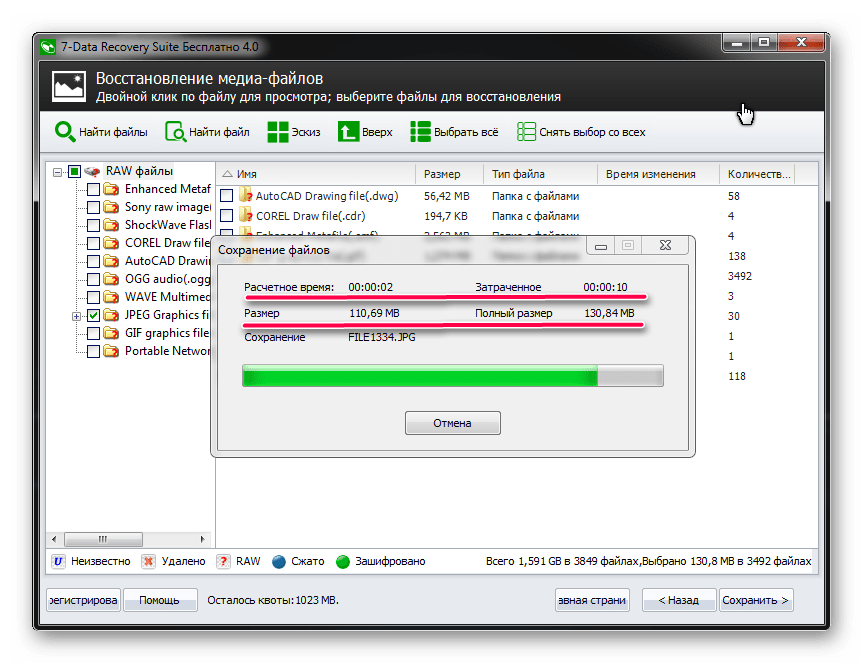Click the < Назад button
Image resolution: width=864 pixels, height=664 pixels.
pos(679,600)
